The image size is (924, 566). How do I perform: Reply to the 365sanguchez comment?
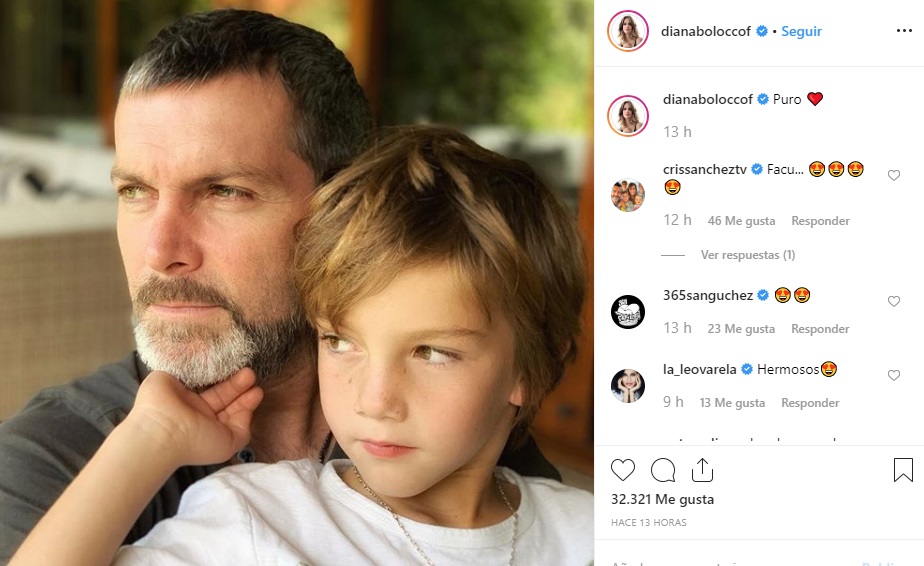820,329
